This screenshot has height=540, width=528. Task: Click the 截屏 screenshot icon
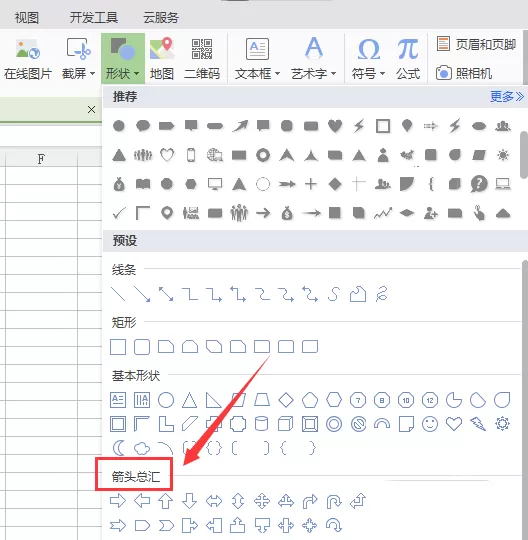point(78,49)
